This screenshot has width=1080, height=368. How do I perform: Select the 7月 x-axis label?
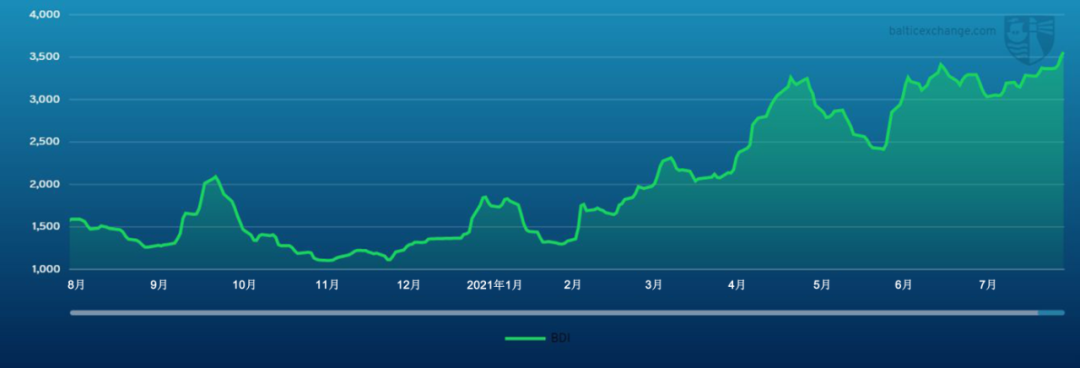coord(988,285)
